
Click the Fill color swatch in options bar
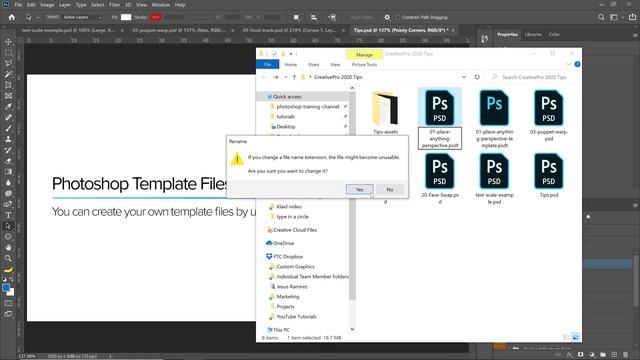(x=126, y=17)
